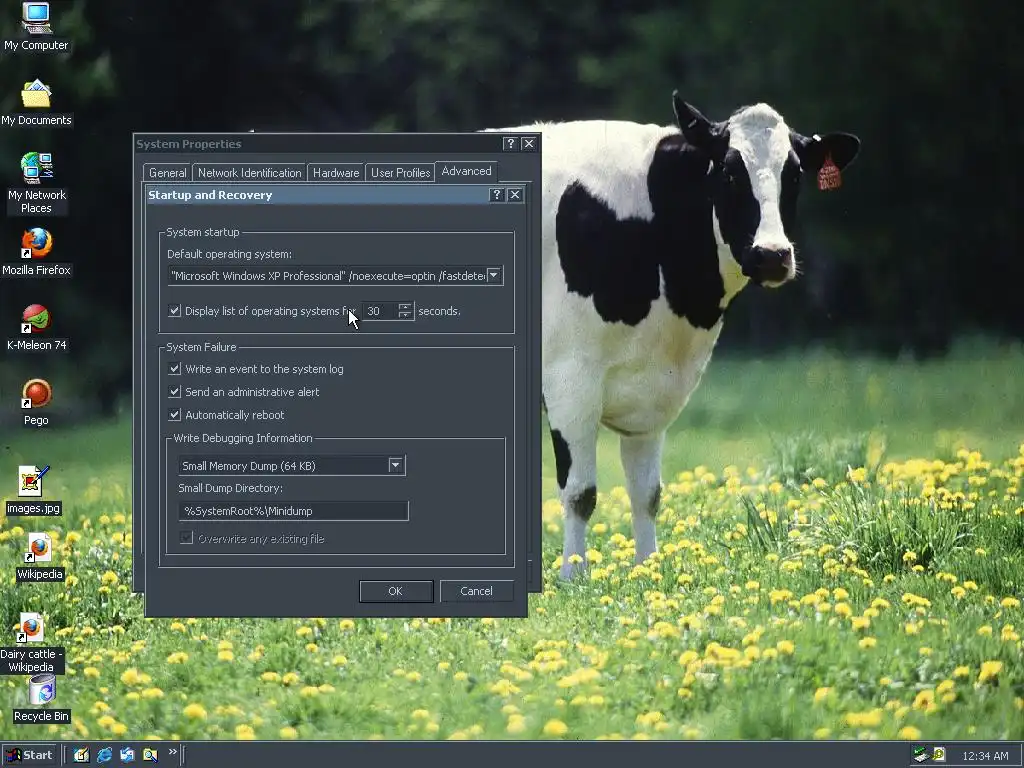Viewport: 1024px width, 768px height.
Task: Close the Startup and Recovery dialog
Action: 515,195
